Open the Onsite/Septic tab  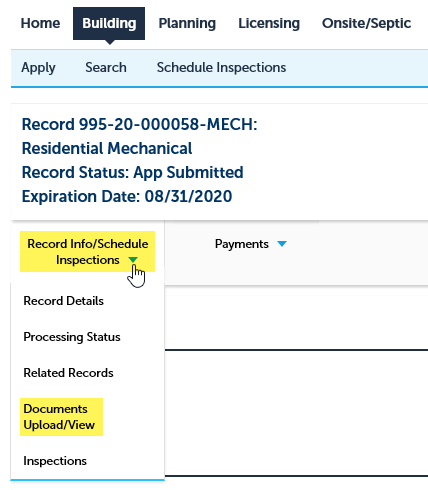366,23
